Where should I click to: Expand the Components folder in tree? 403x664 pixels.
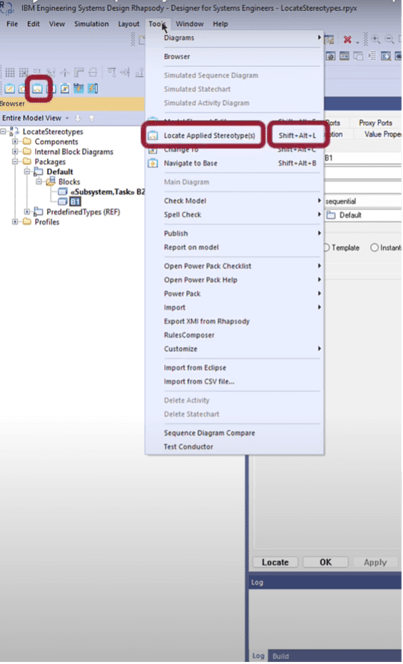click(x=15, y=141)
